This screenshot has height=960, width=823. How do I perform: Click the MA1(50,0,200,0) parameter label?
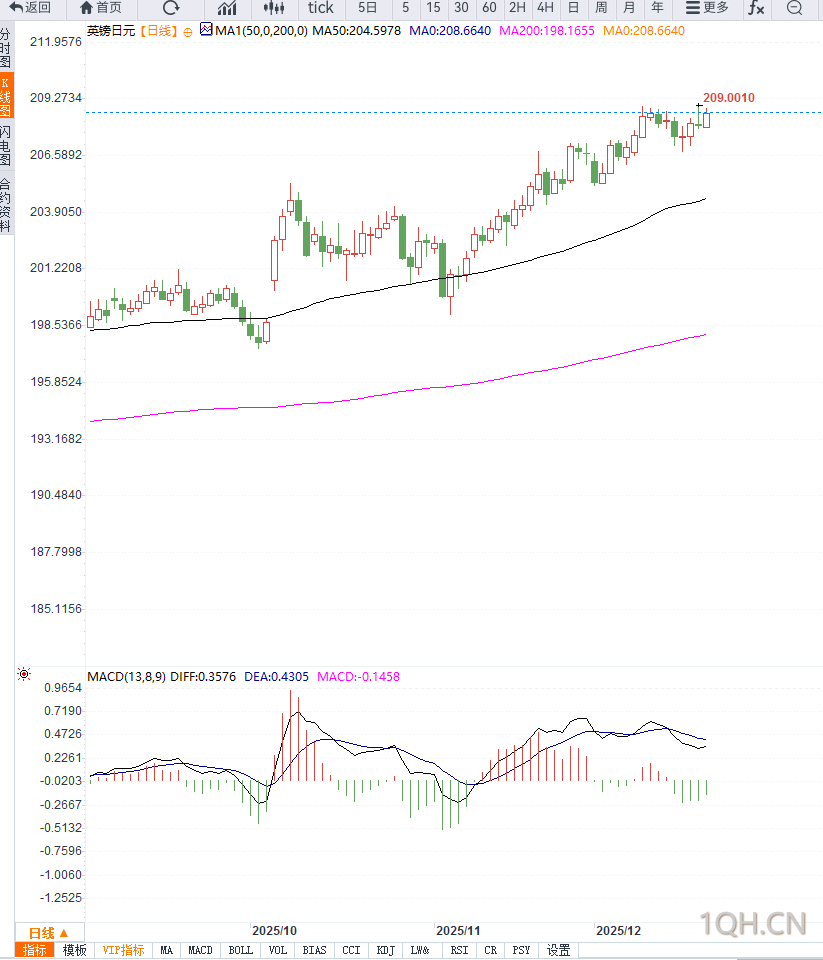[x=261, y=31]
